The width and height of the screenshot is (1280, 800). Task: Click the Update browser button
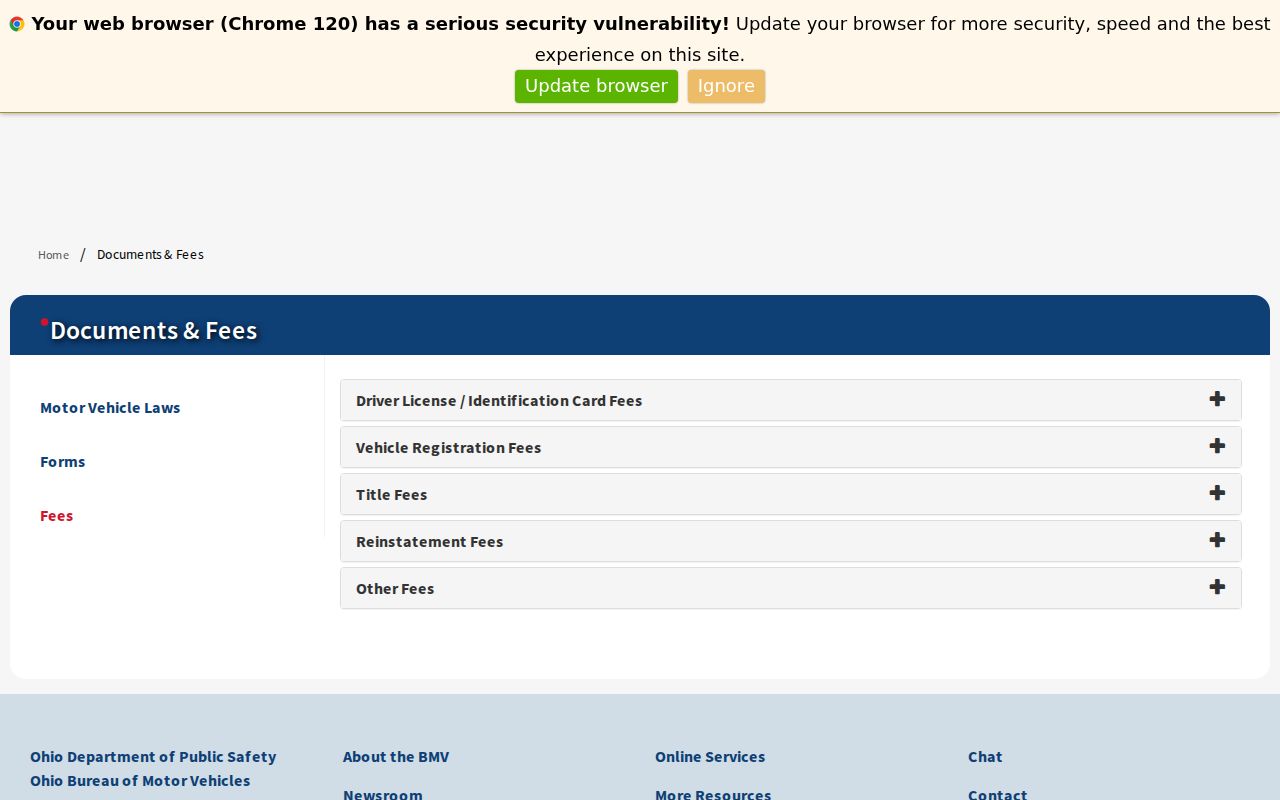point(596,86)
